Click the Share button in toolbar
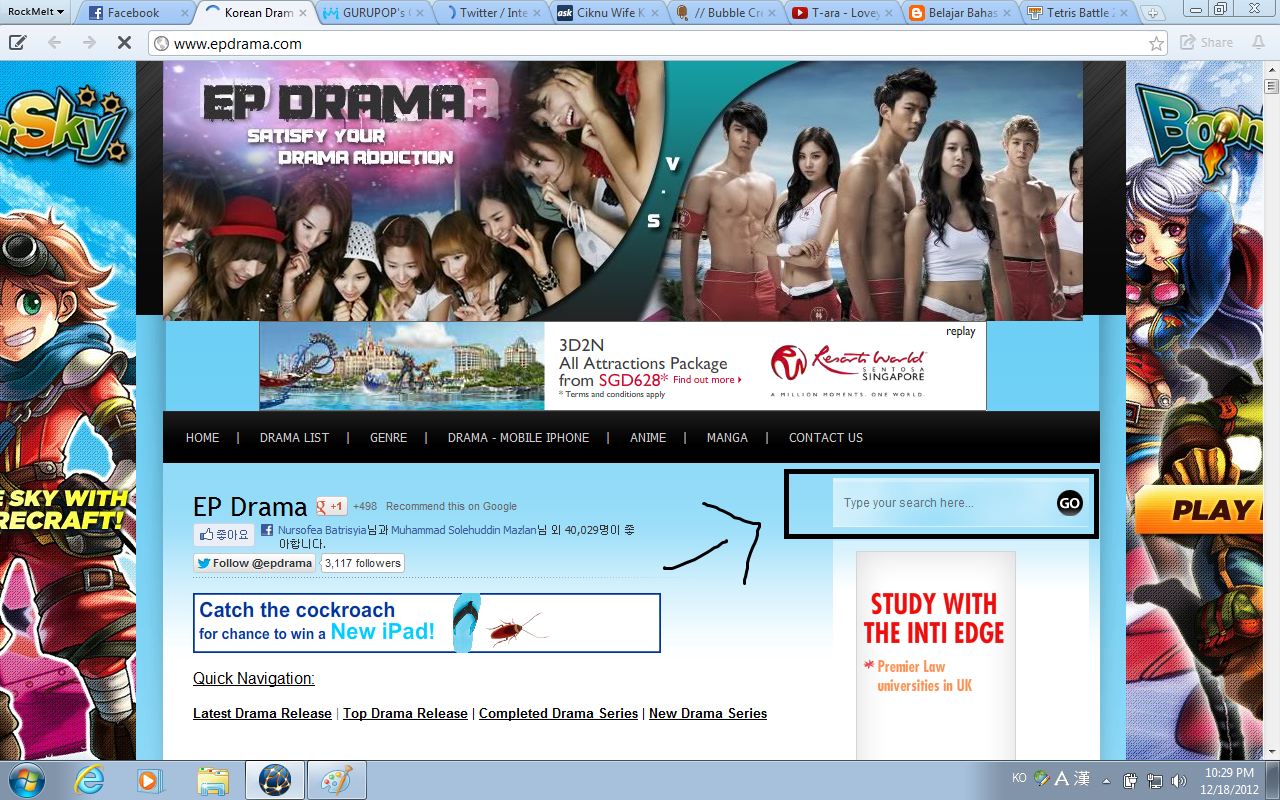This screenshot has width=1280, height=800. [x=1207, y=43]
